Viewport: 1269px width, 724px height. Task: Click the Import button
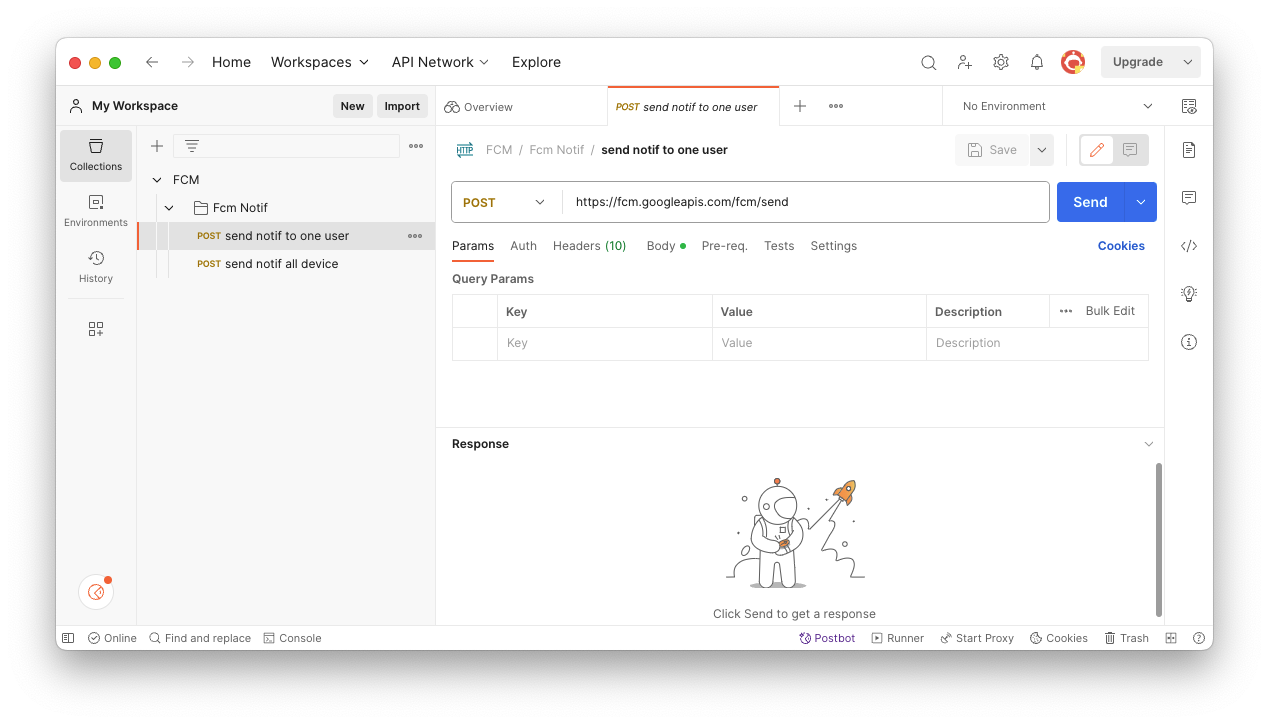pos(402,106)
